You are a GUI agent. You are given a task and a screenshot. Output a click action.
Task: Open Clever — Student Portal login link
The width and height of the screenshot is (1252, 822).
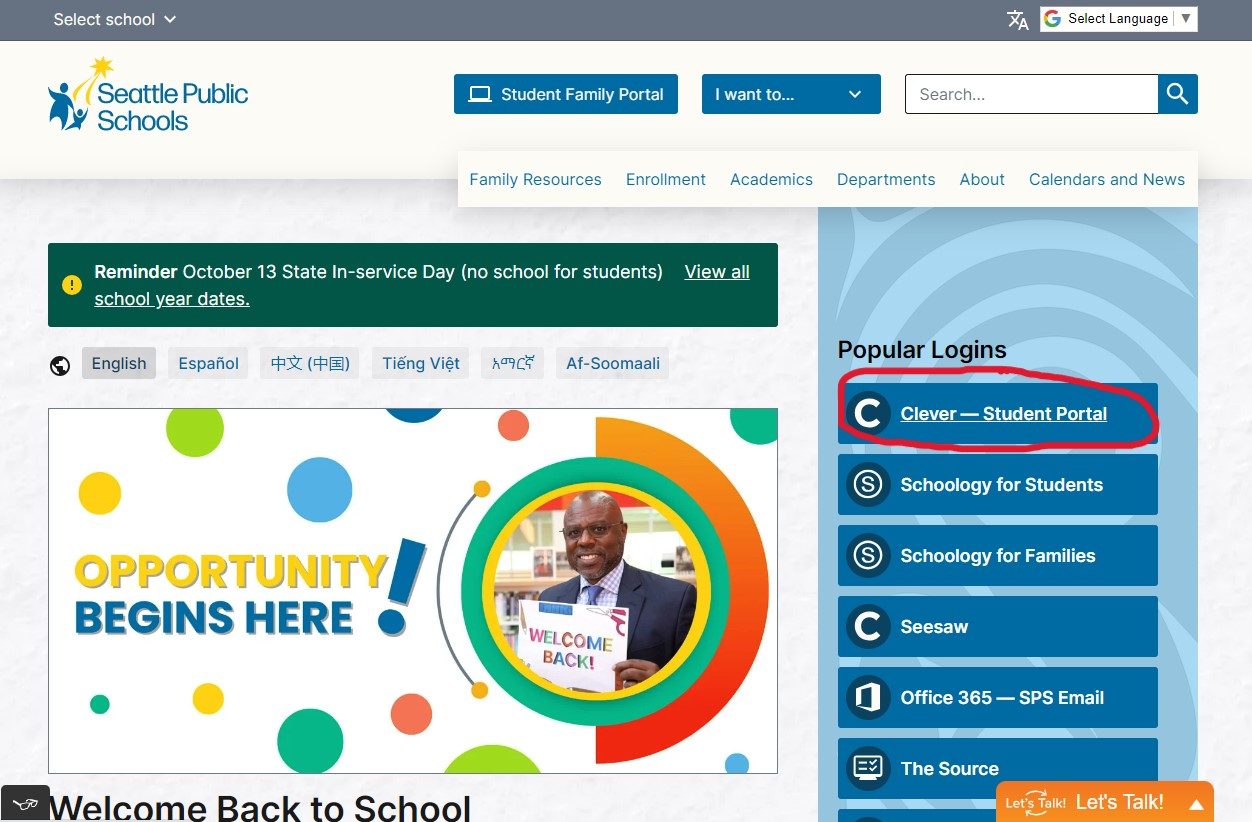(x=998, y=413)
